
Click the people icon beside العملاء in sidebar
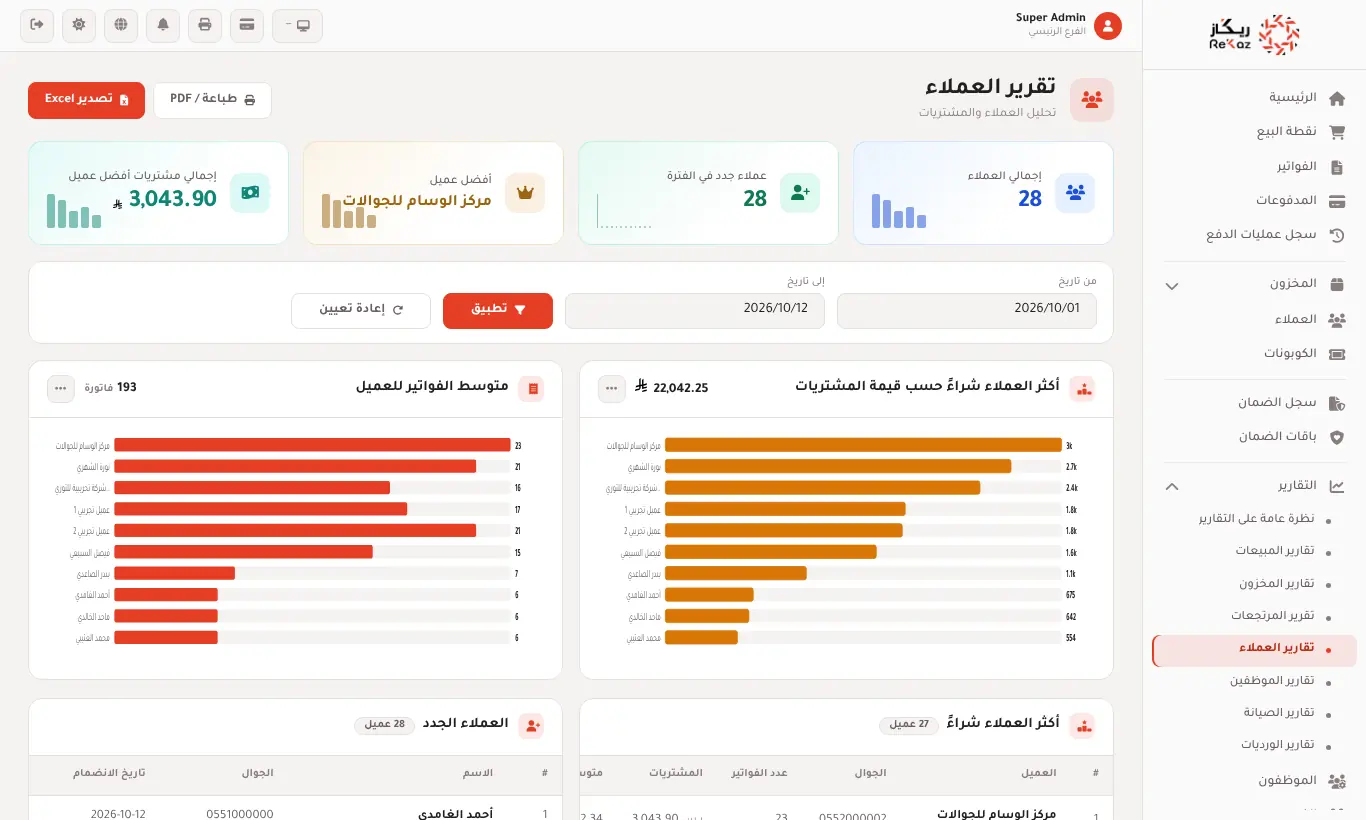tap(1337, 320)
